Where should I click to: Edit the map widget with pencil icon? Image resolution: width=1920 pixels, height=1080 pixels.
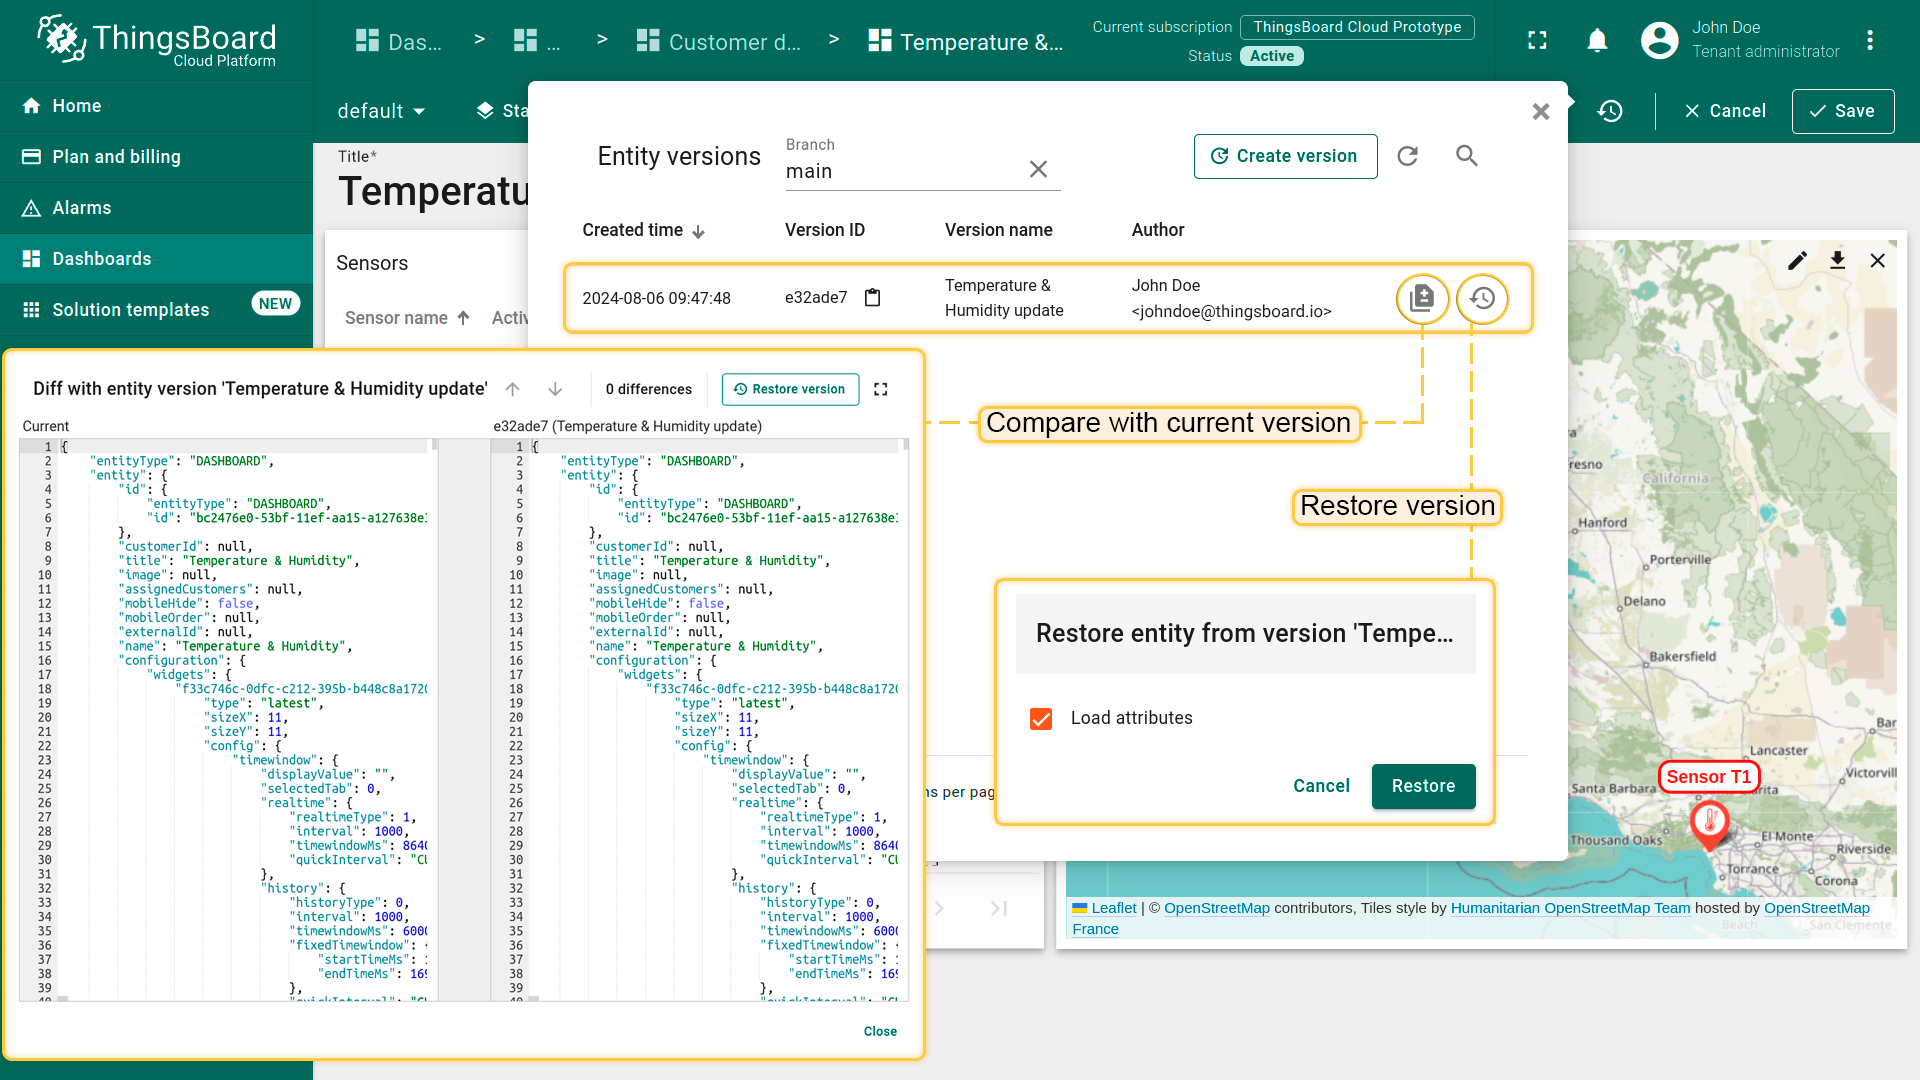pyautogui.click(x=1797, y=261)
